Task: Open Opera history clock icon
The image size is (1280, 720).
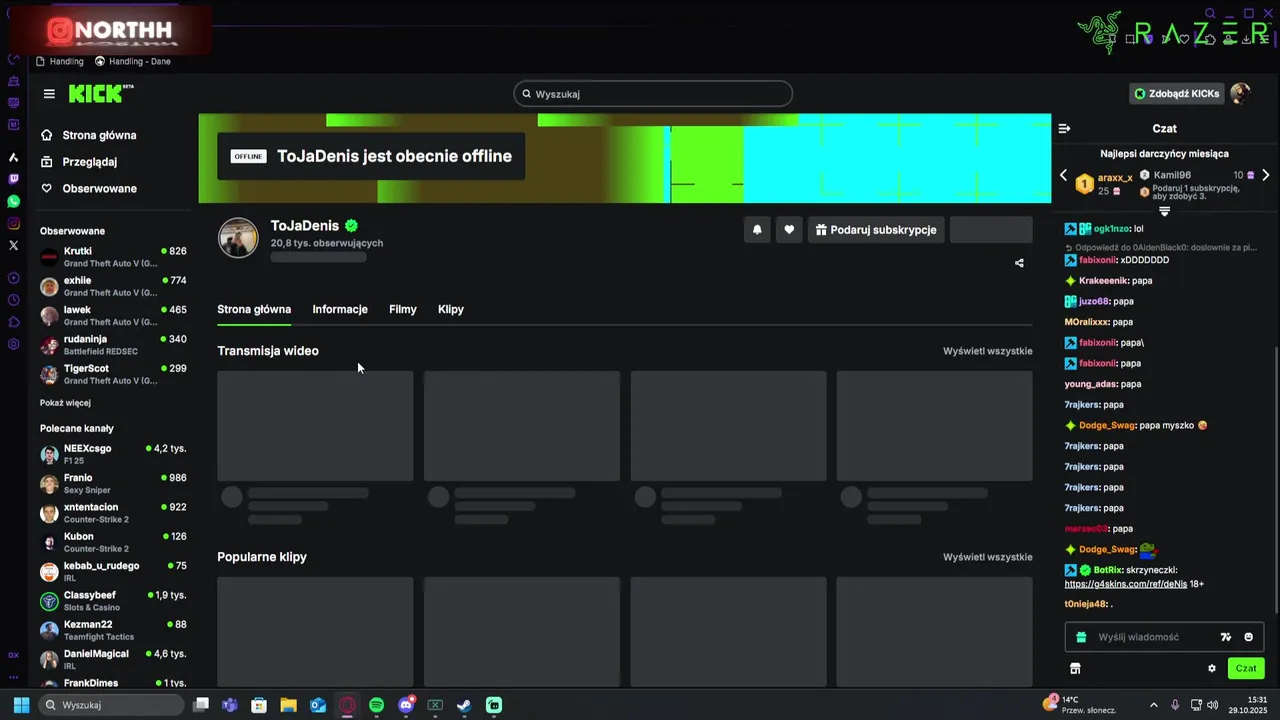Action: pyautogui.click(x=14, y=300)
